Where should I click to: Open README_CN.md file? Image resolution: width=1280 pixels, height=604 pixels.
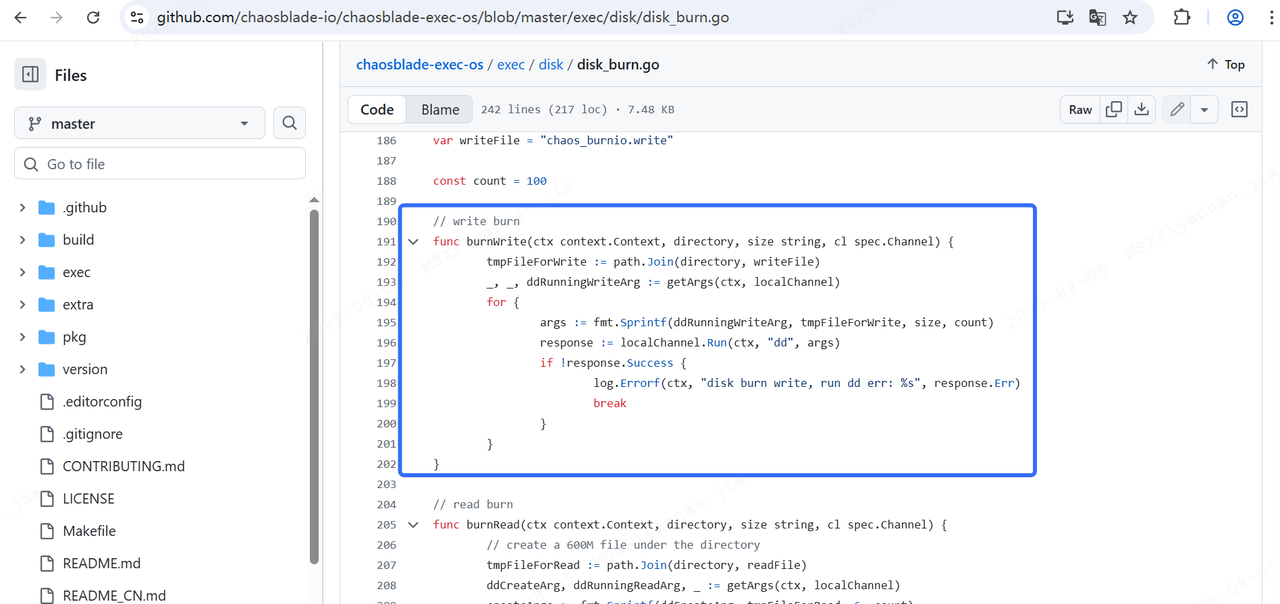tap(114, 595)
